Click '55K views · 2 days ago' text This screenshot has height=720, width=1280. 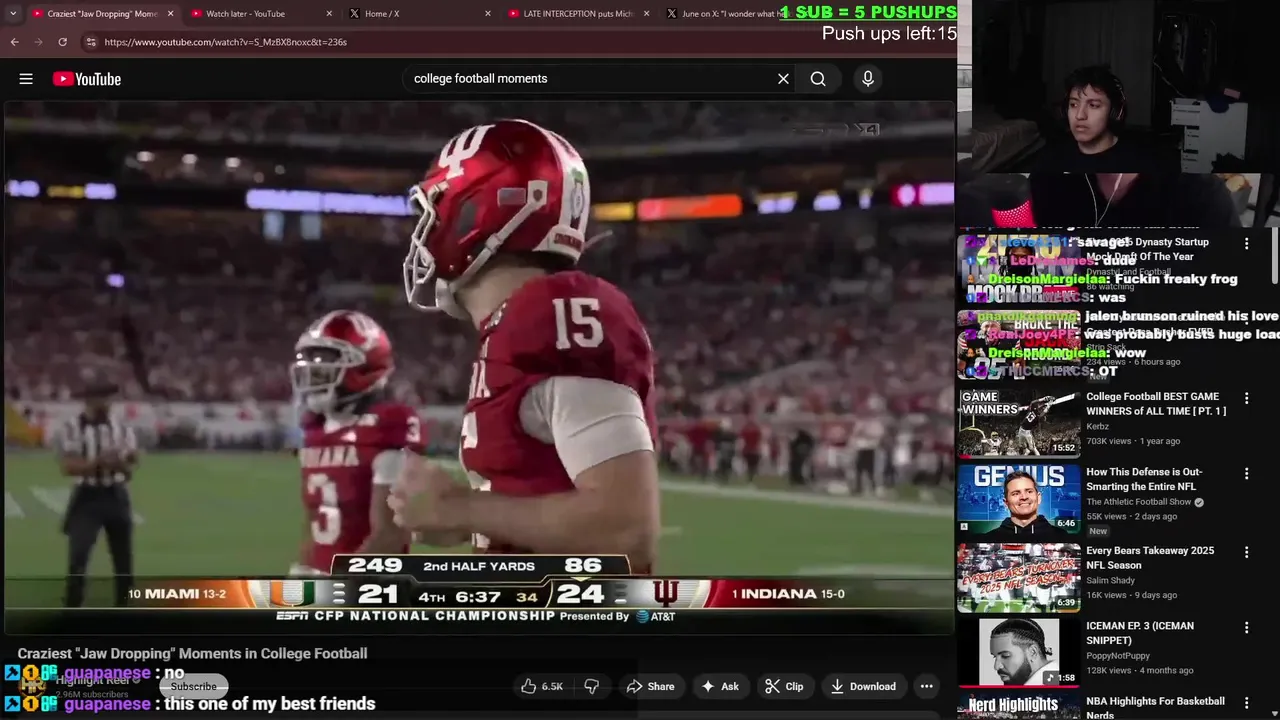1131,516
